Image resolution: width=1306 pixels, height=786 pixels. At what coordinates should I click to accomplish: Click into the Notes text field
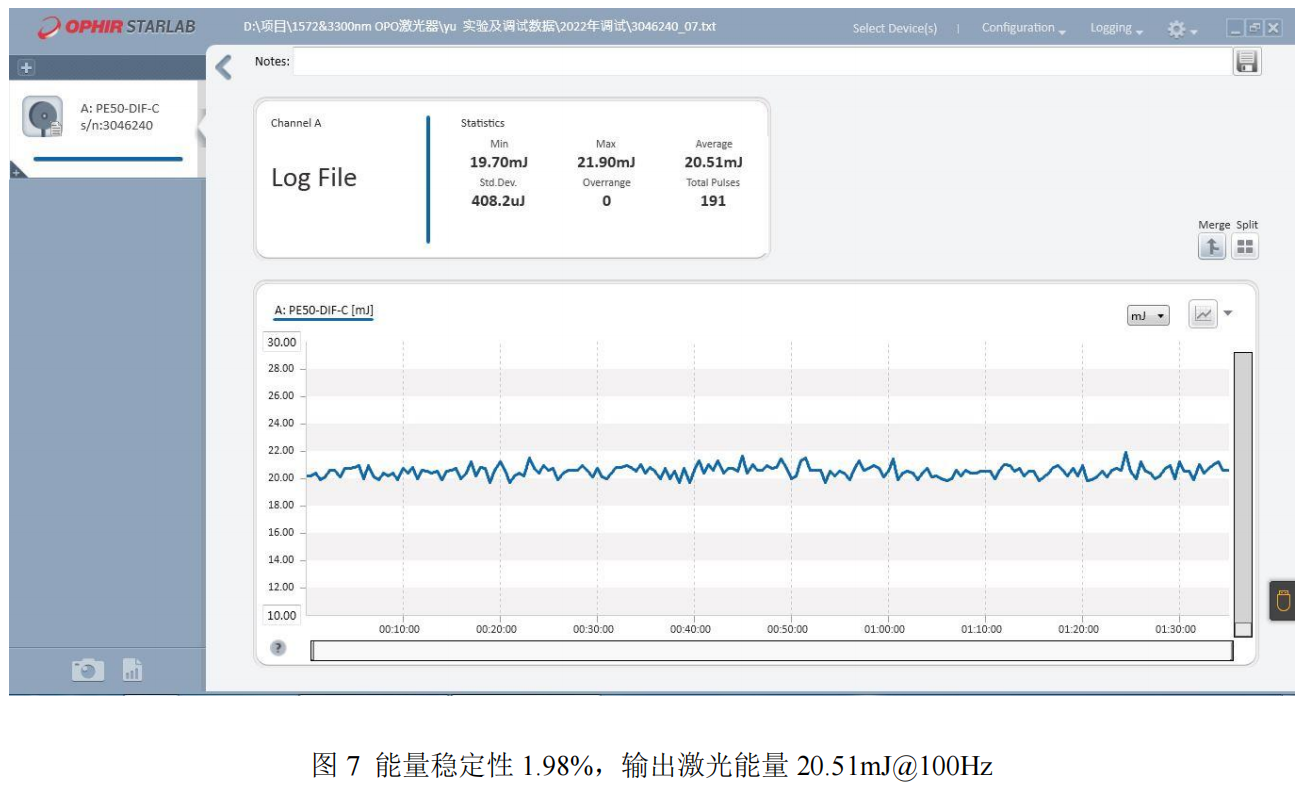coord(760,62)
